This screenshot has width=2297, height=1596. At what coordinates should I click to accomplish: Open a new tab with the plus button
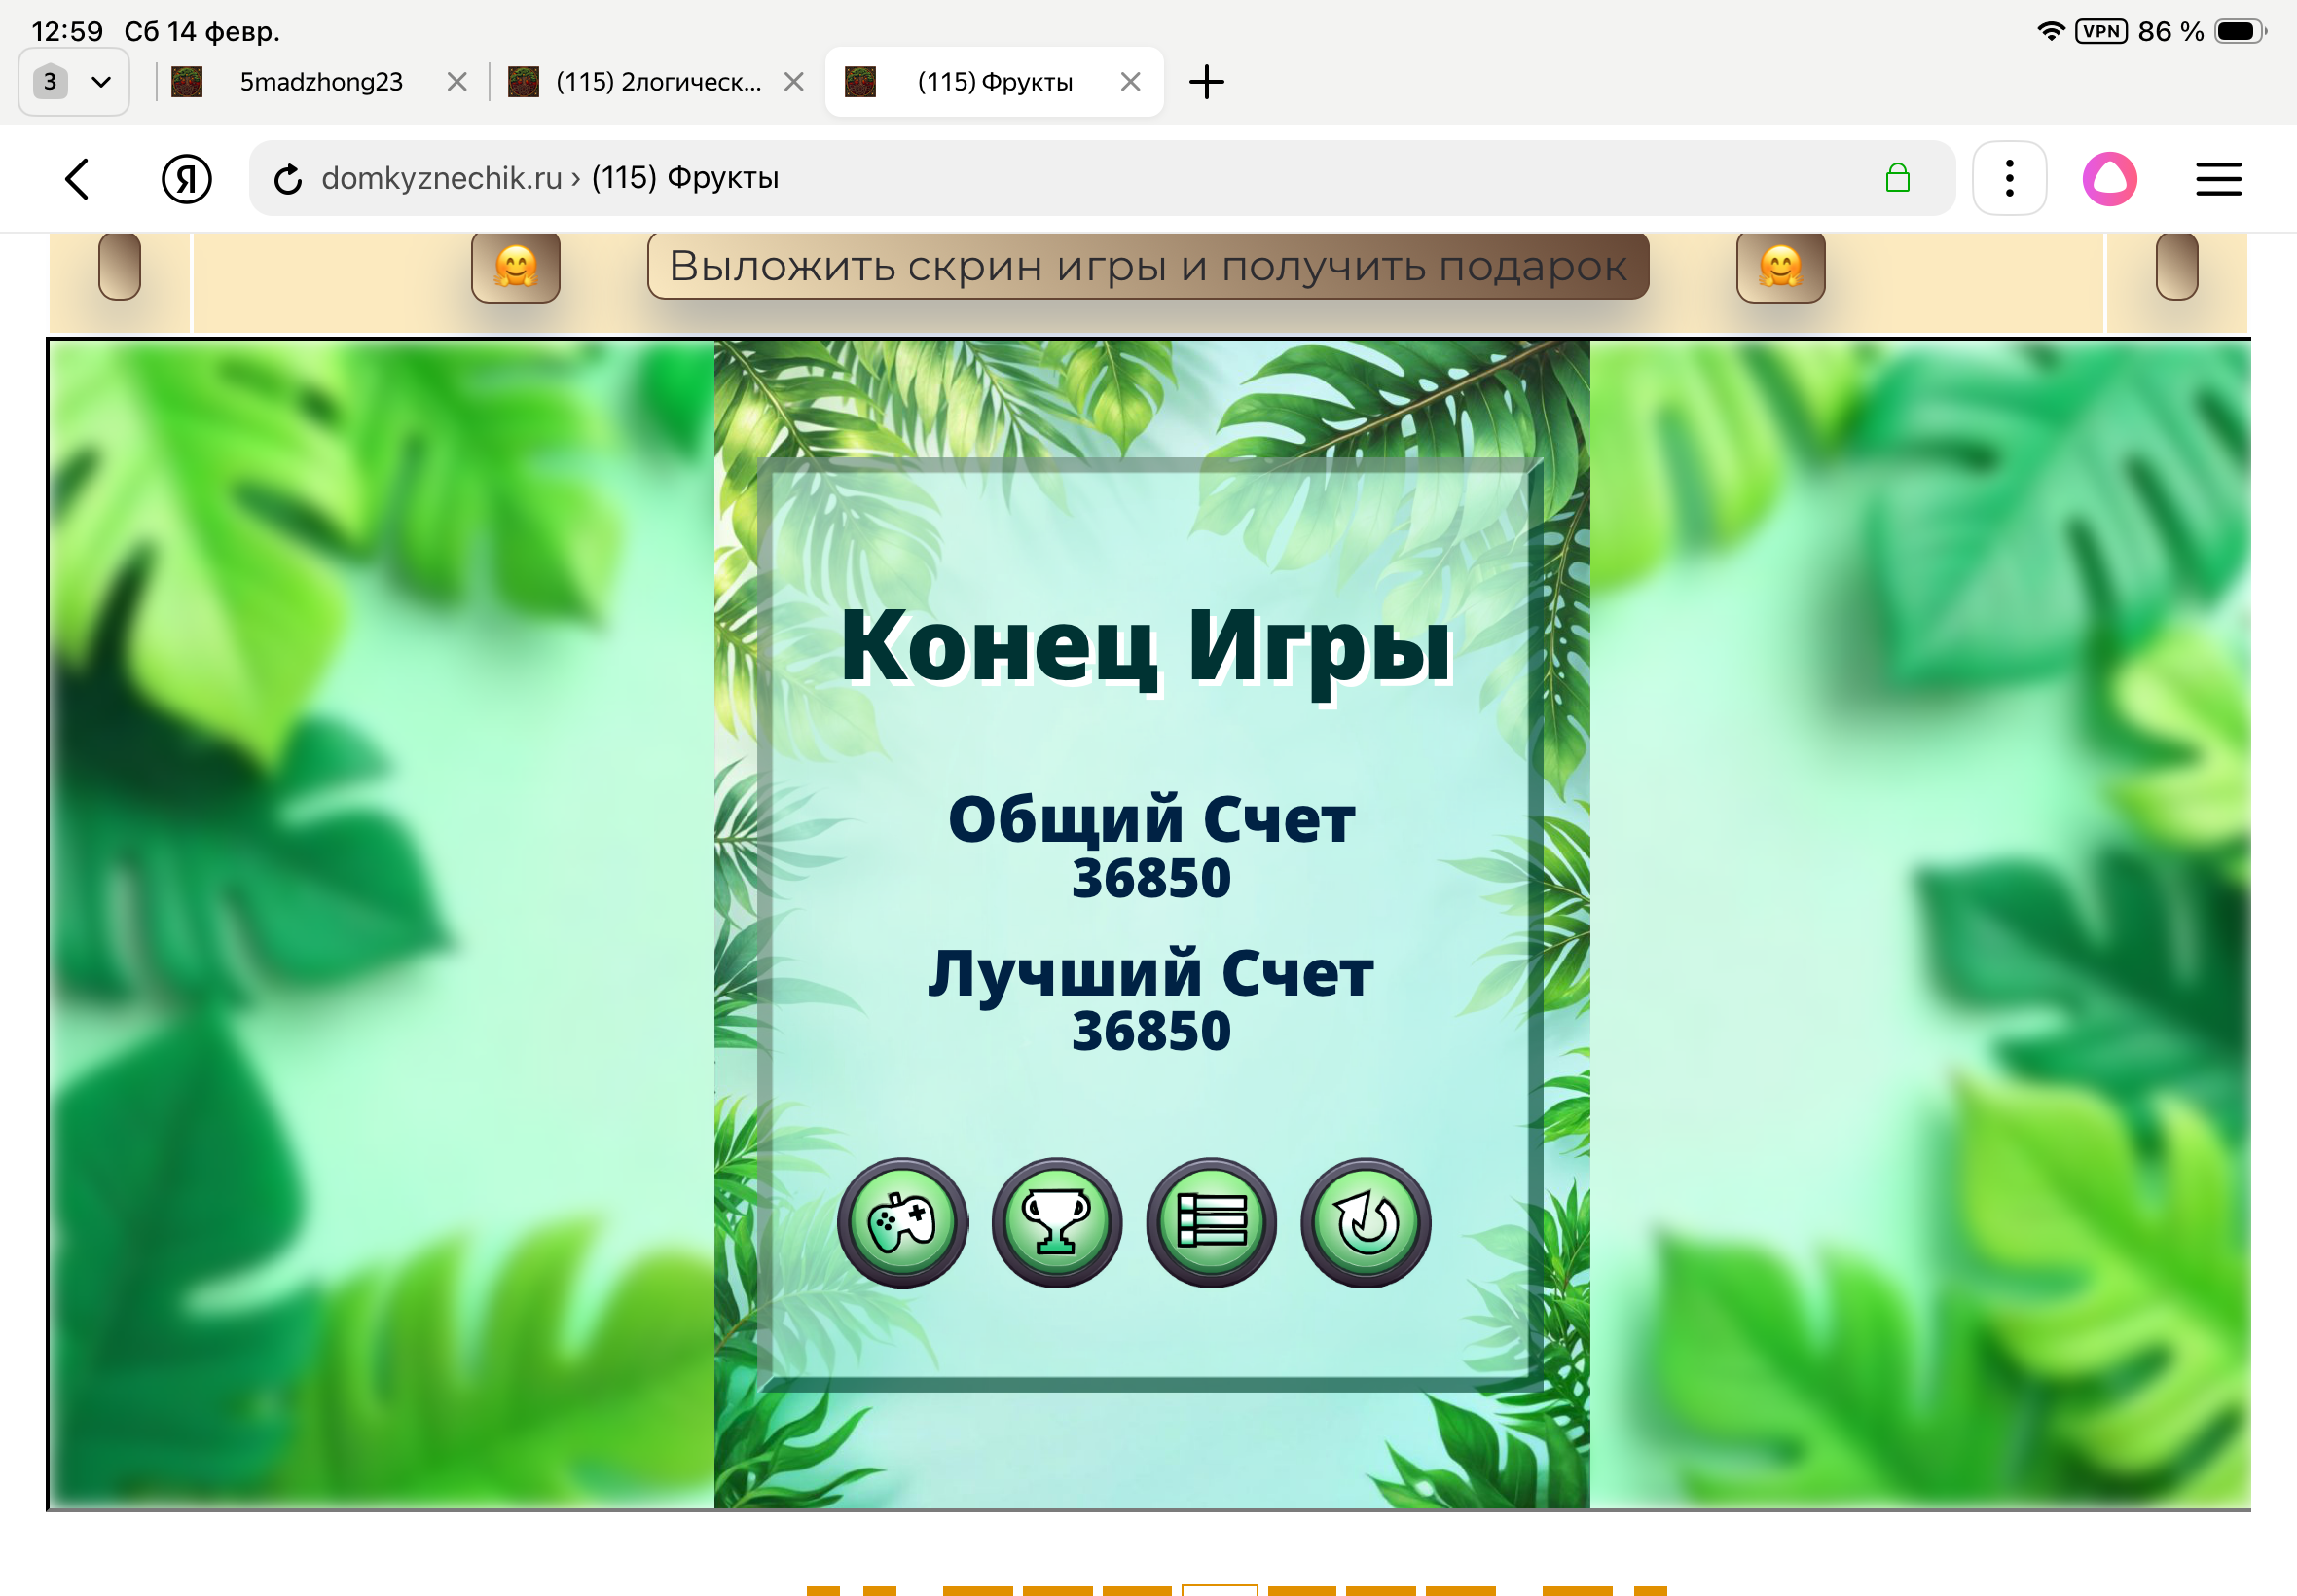[x=1207, y=81]
